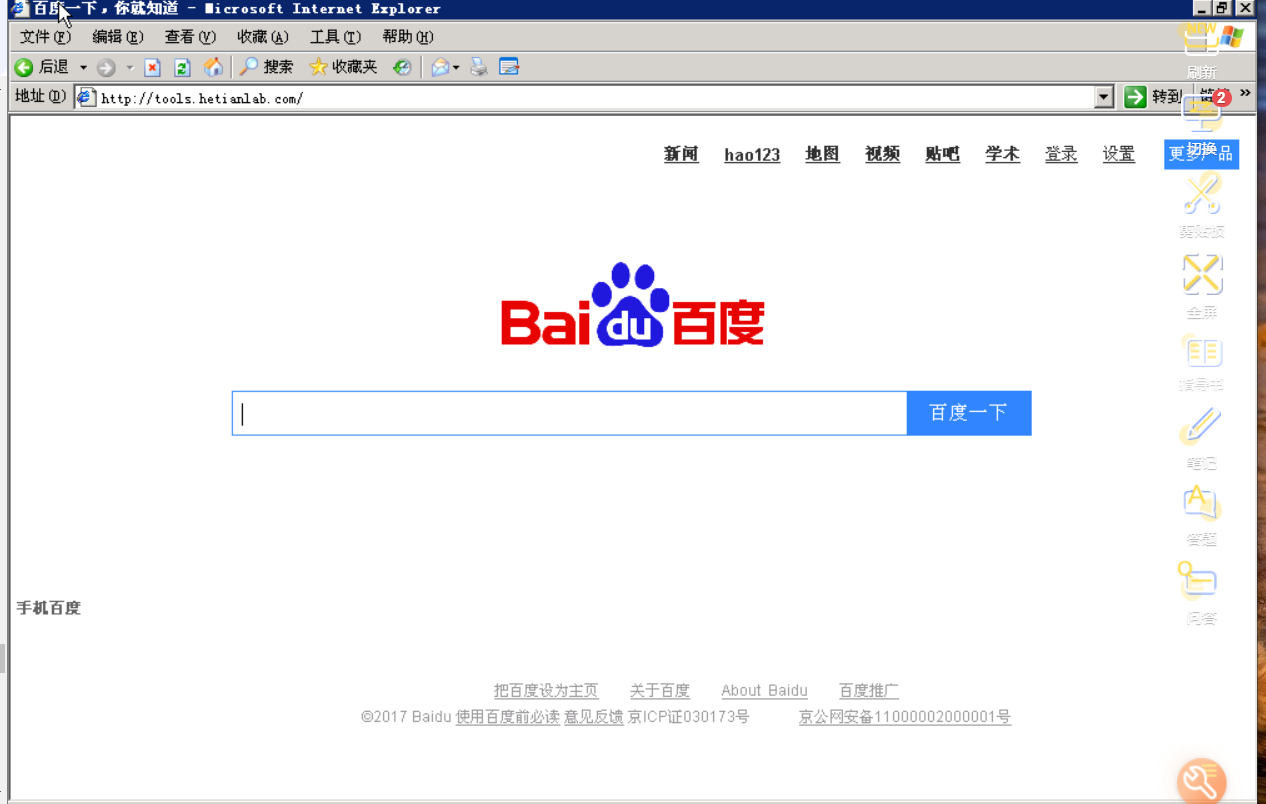Screen dimensions: 1266x804
Task: Click the 新闻 link
Action: [681, 154]
